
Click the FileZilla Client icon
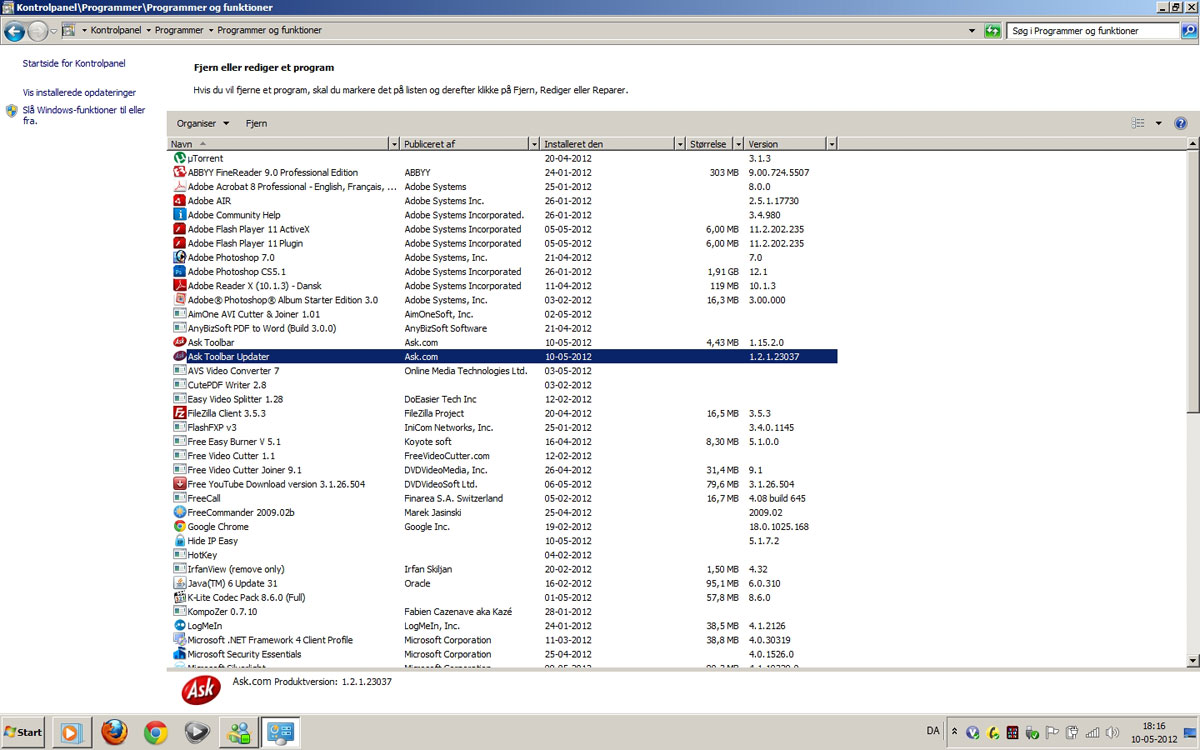coord(180,413)
